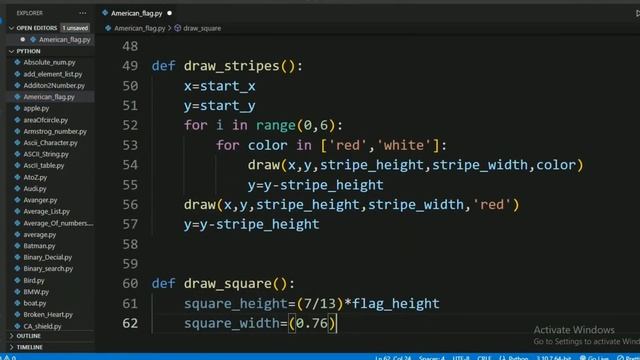640x360 pixels.
Task: Click Spaces: 4 indentation status item
Action: 432,358
